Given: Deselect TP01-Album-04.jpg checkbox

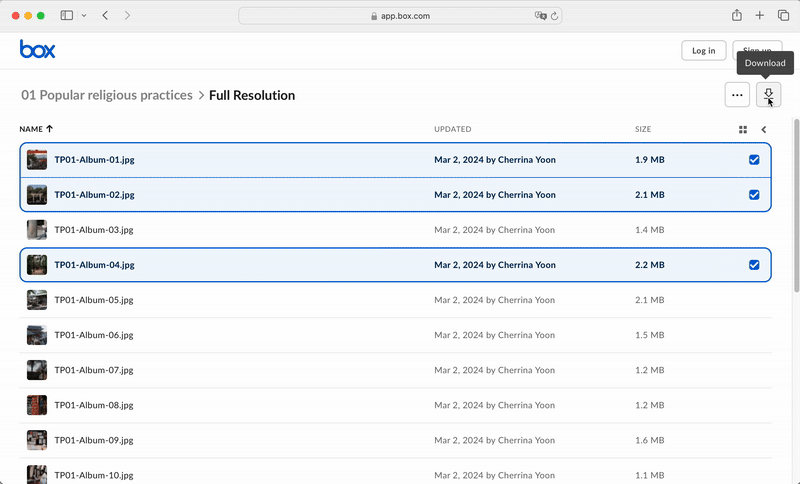Looking at the screenshot, I should coord(754,265).
